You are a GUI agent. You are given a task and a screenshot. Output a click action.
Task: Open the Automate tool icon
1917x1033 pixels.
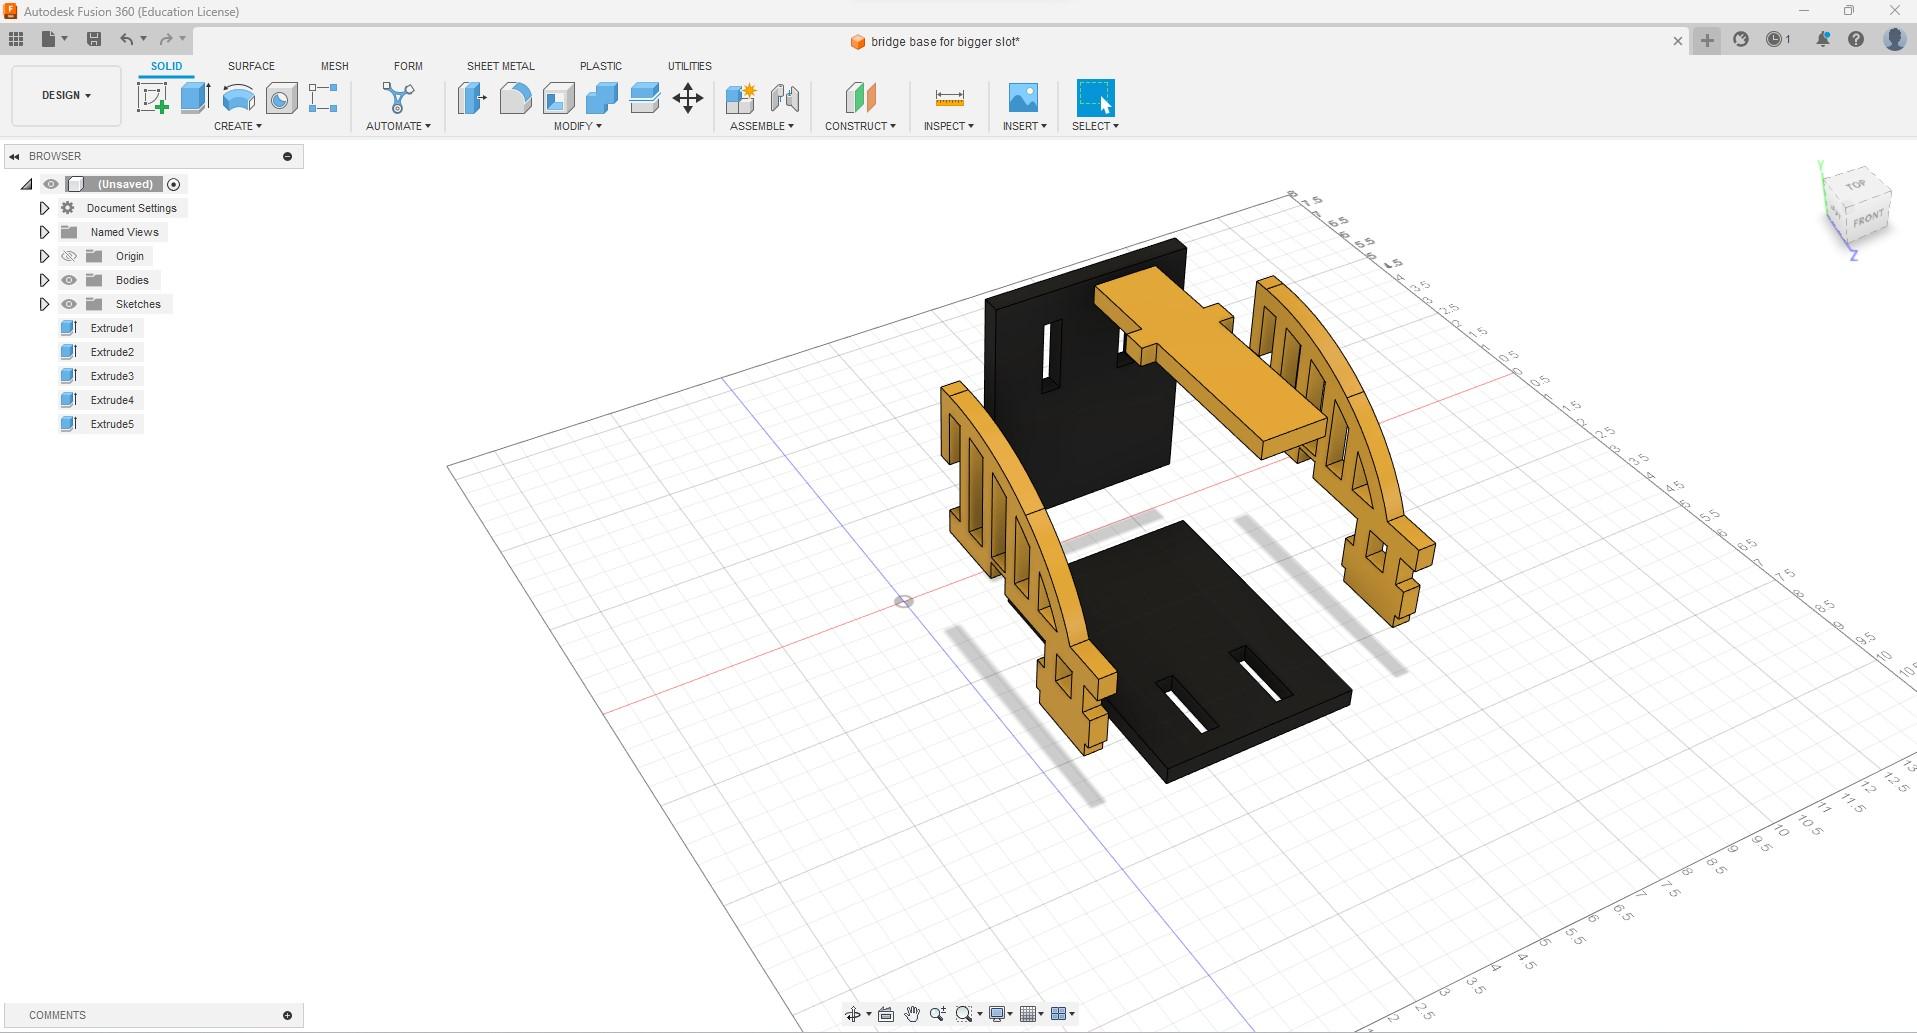point(398,98)
